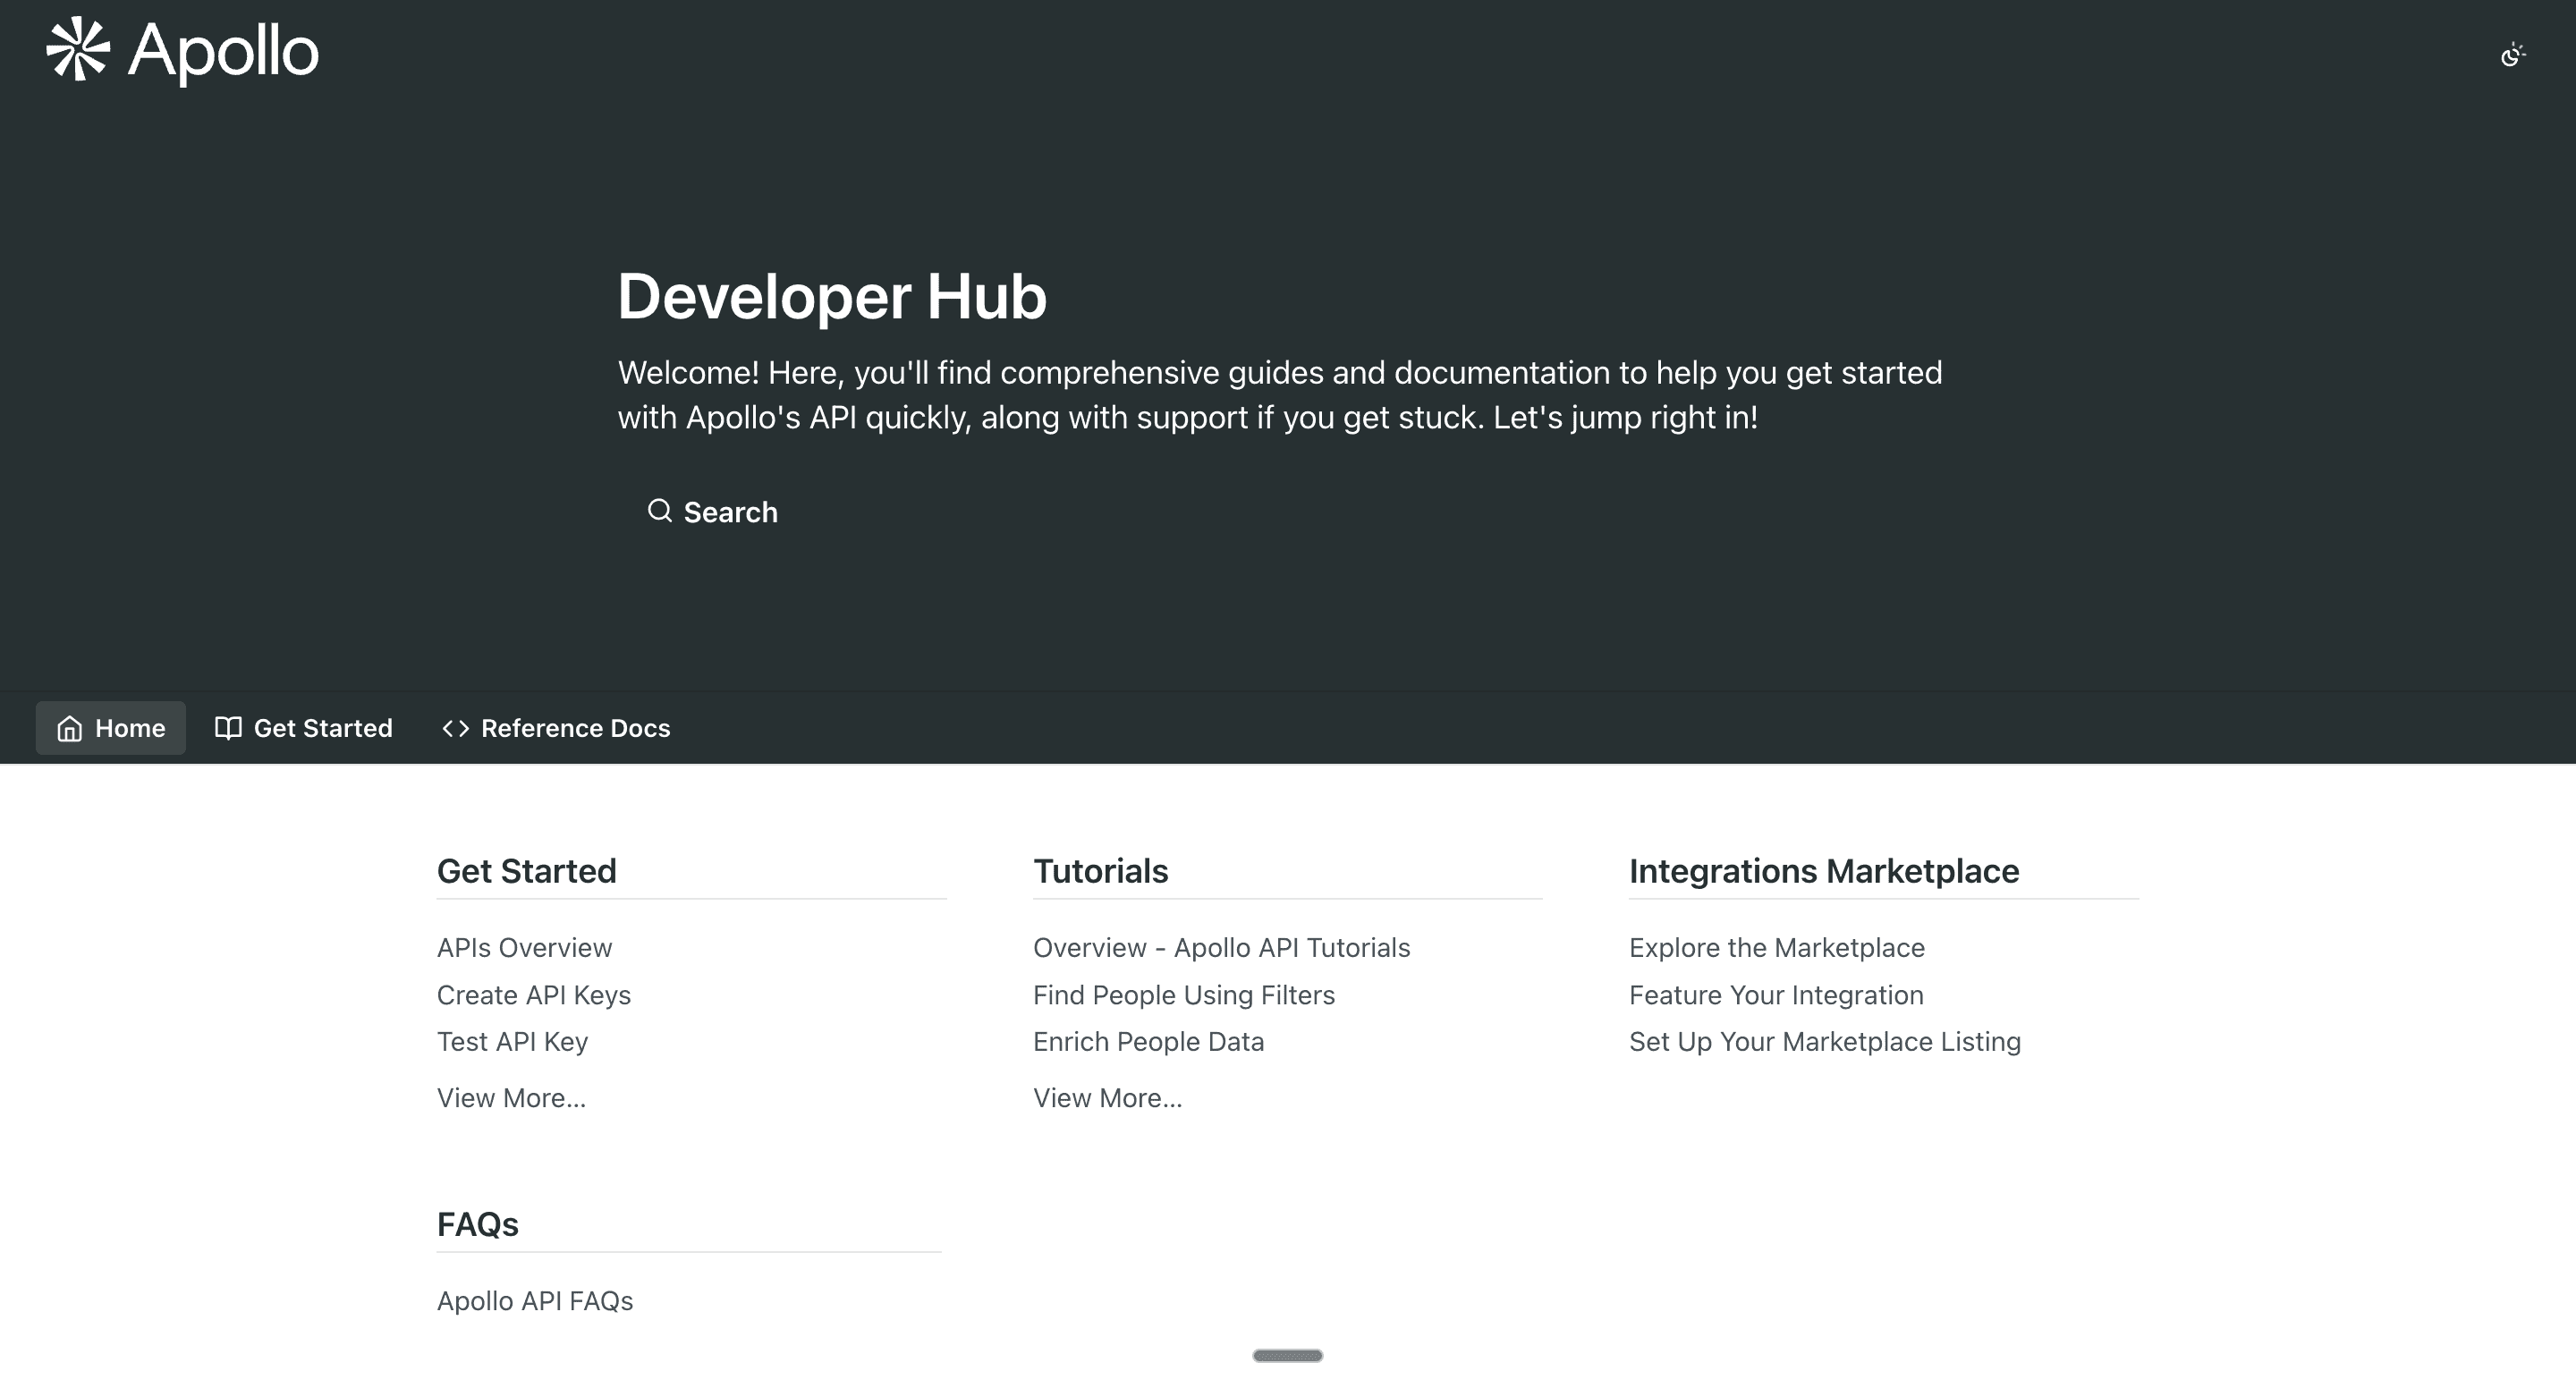Open Find People Using Filters tutorial

pos(1183,995)
